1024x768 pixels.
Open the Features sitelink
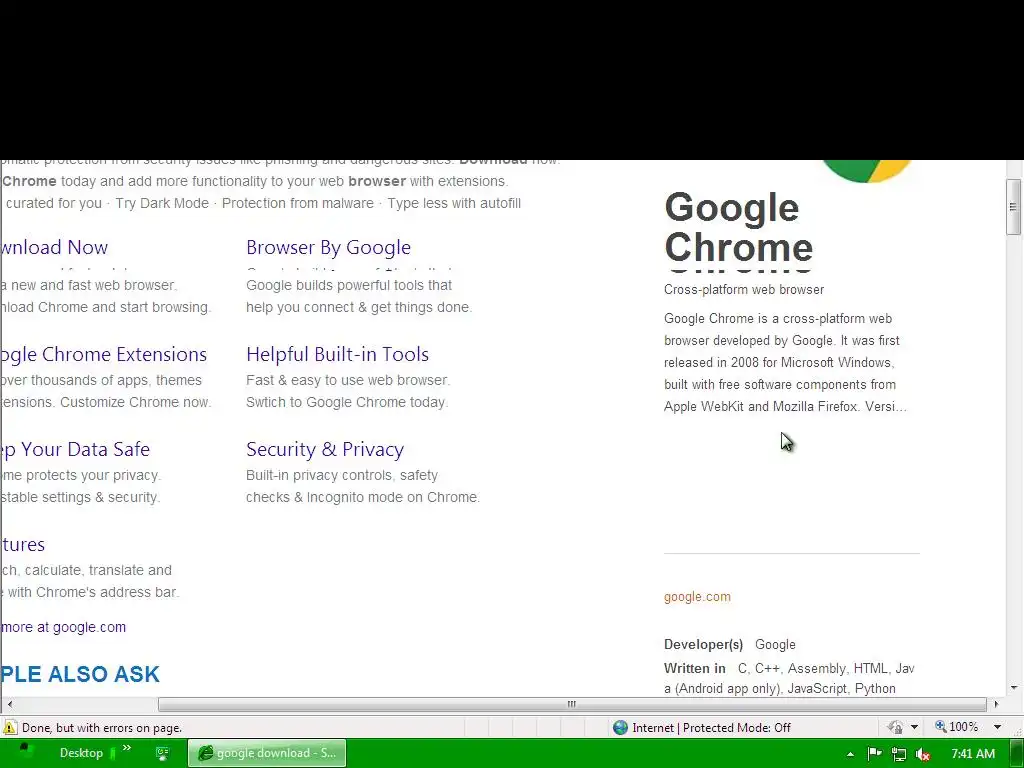23,544
